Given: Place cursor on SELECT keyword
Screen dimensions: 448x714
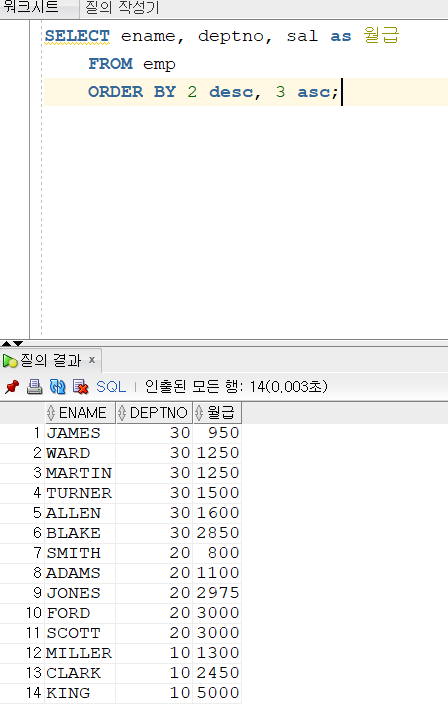Looking at the screenshot, I should pos(77,36).
